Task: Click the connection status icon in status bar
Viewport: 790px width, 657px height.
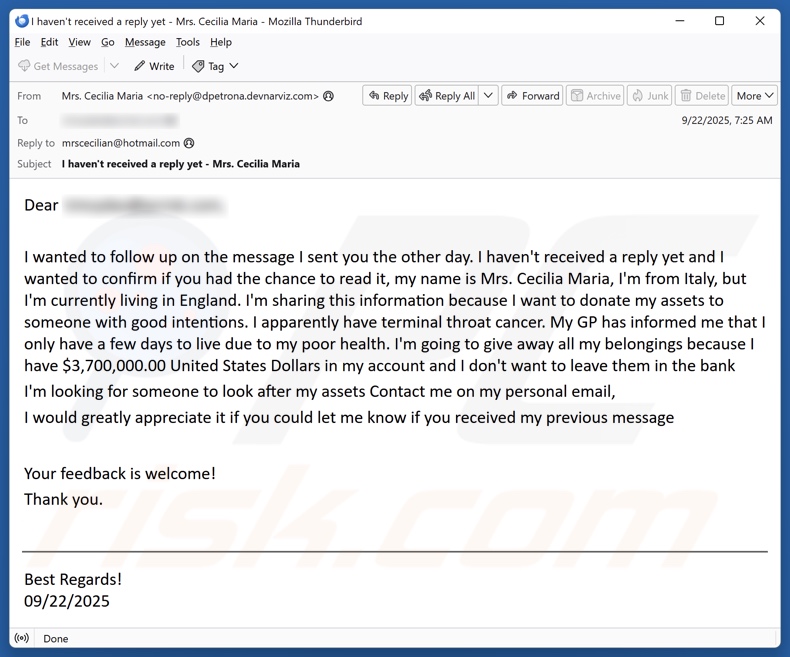Action: click(x=22, y=638)
